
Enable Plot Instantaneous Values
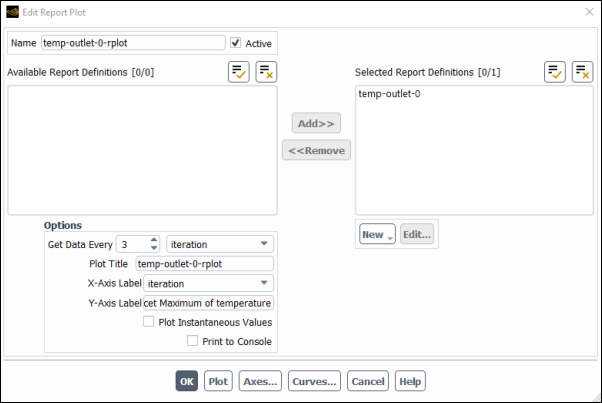point(149,322)
